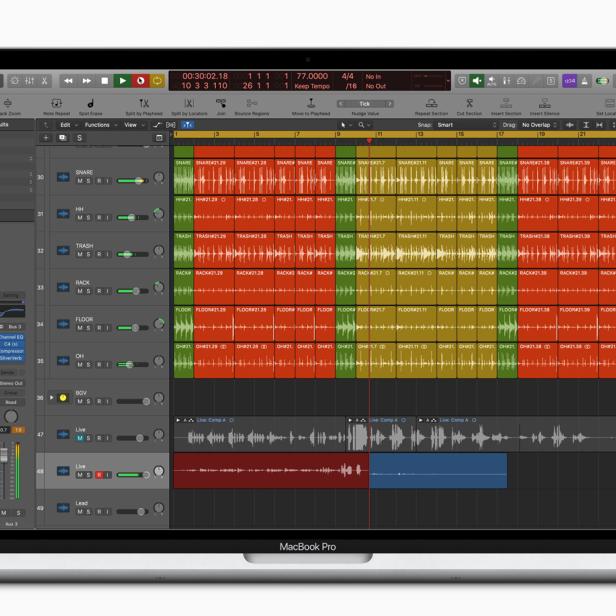Click the Channel EQ plug-in slot in inspector

[11, 337]
